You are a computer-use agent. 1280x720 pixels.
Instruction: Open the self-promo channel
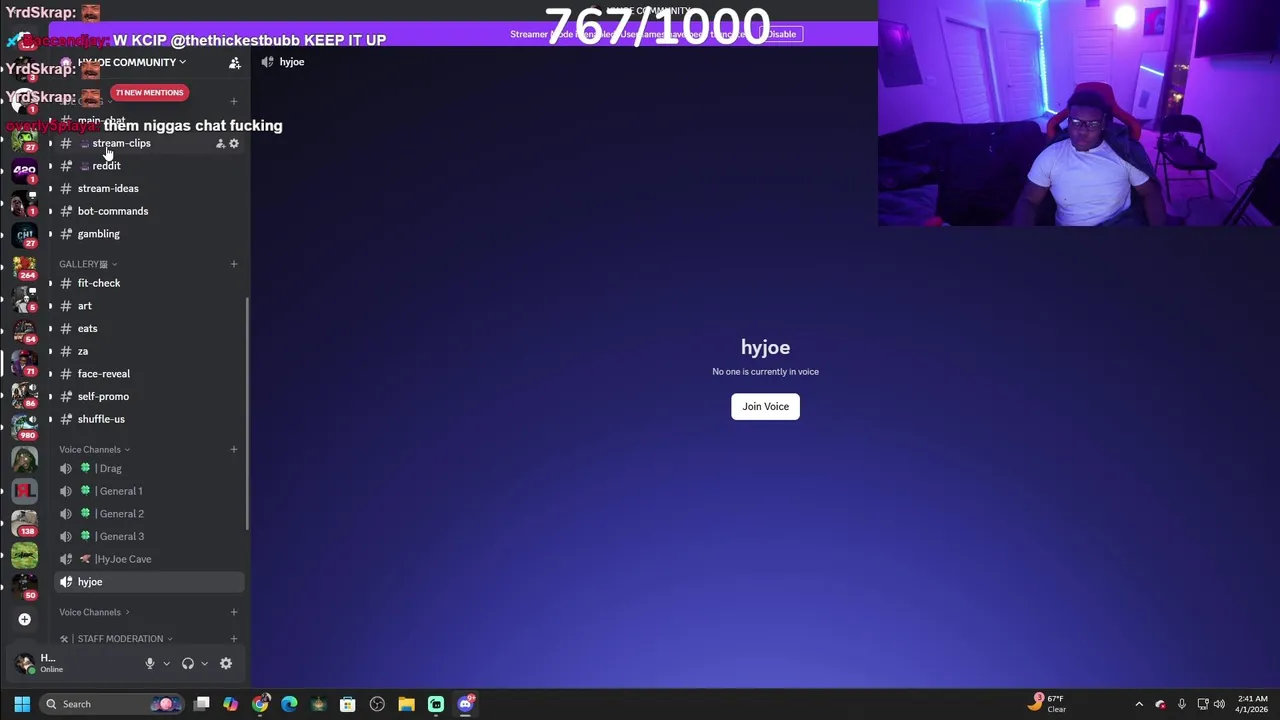(x=148, y=396)
